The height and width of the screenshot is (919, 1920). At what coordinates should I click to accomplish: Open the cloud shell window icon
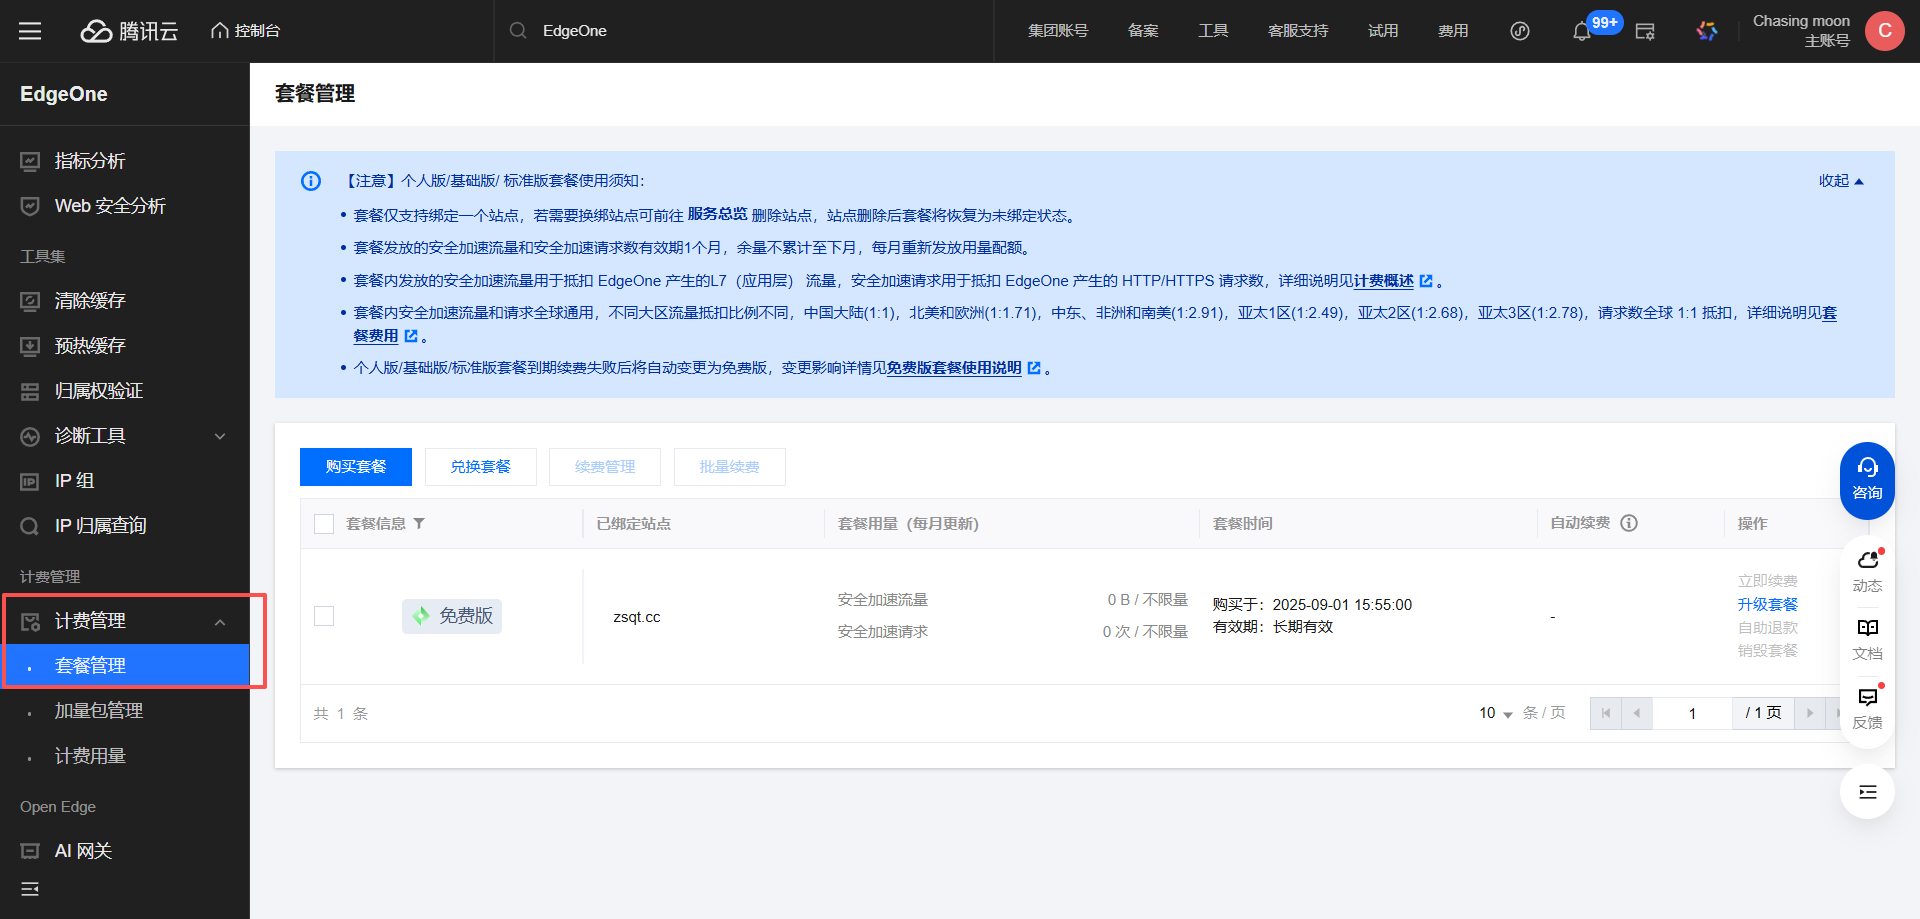tap(1645, 32)
